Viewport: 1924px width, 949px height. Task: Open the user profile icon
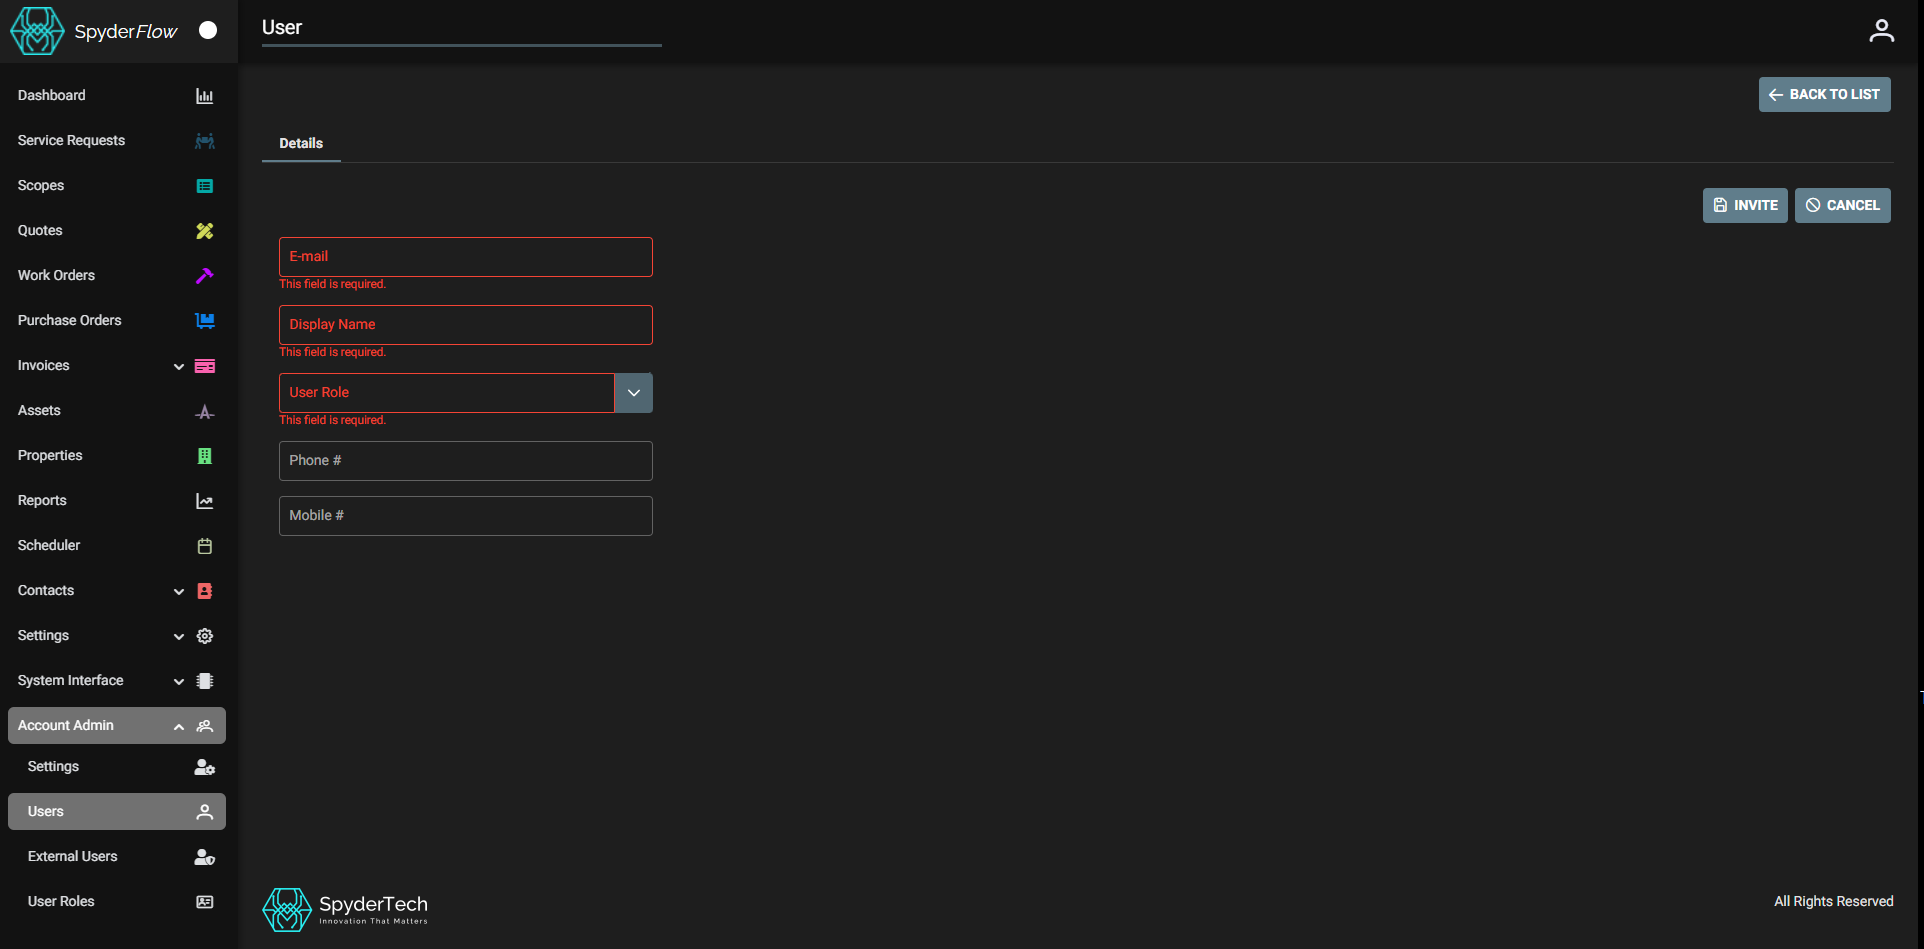pyautogui.click(x=1881, y=31)
